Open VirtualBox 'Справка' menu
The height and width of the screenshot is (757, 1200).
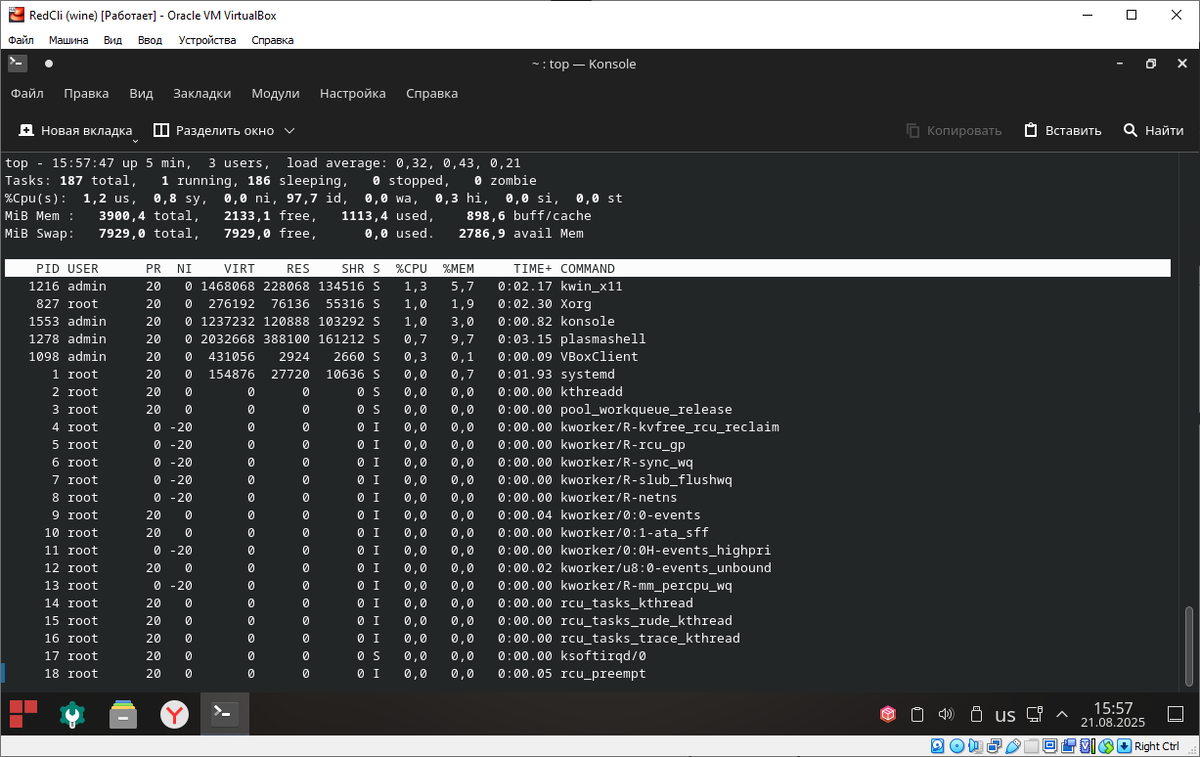273,40
